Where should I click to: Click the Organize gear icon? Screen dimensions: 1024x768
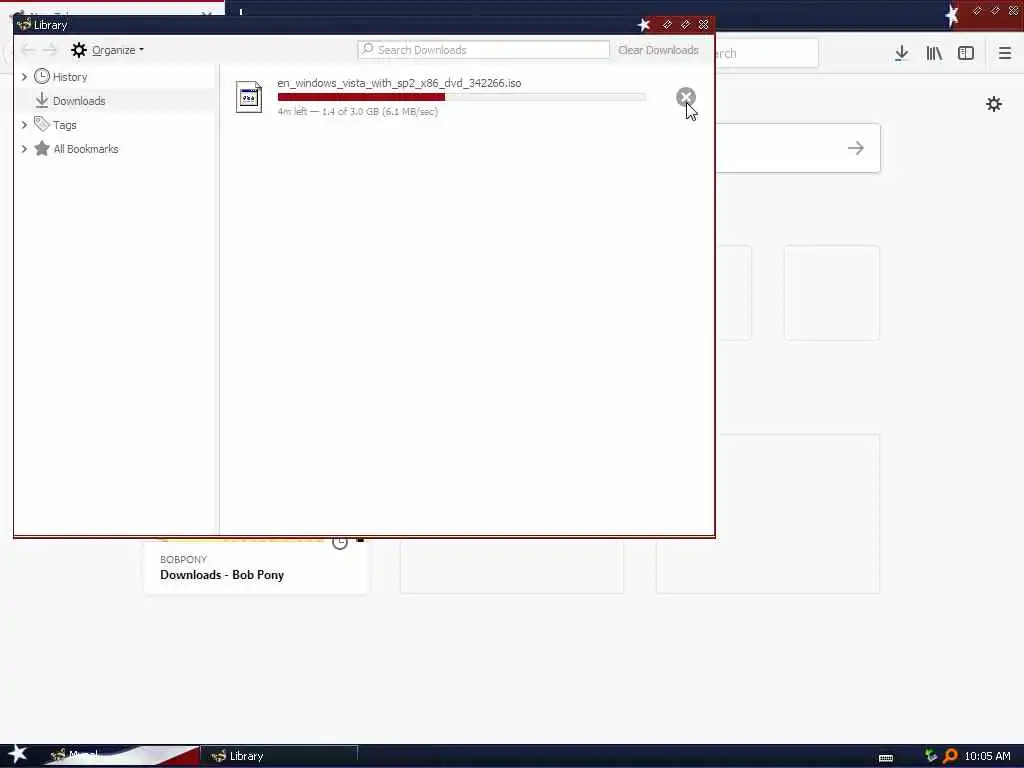[x=79, y=50]
